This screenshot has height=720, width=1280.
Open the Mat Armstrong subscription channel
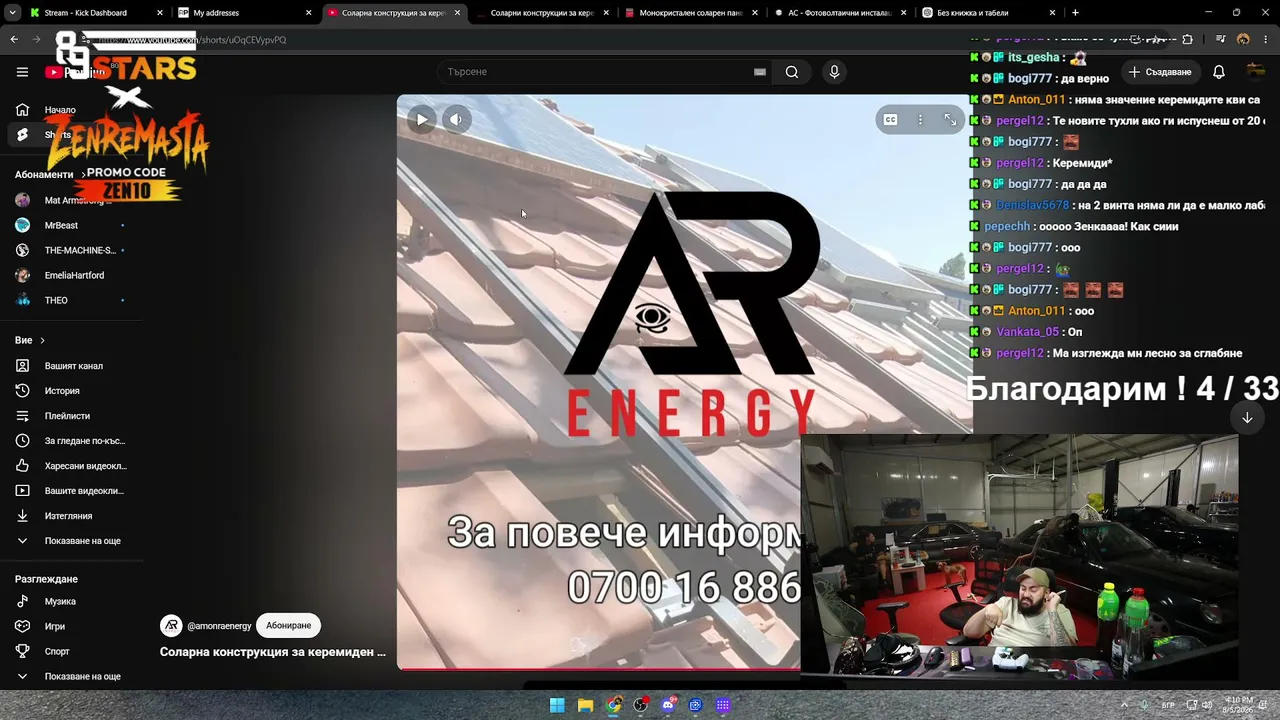click(70, 200)
